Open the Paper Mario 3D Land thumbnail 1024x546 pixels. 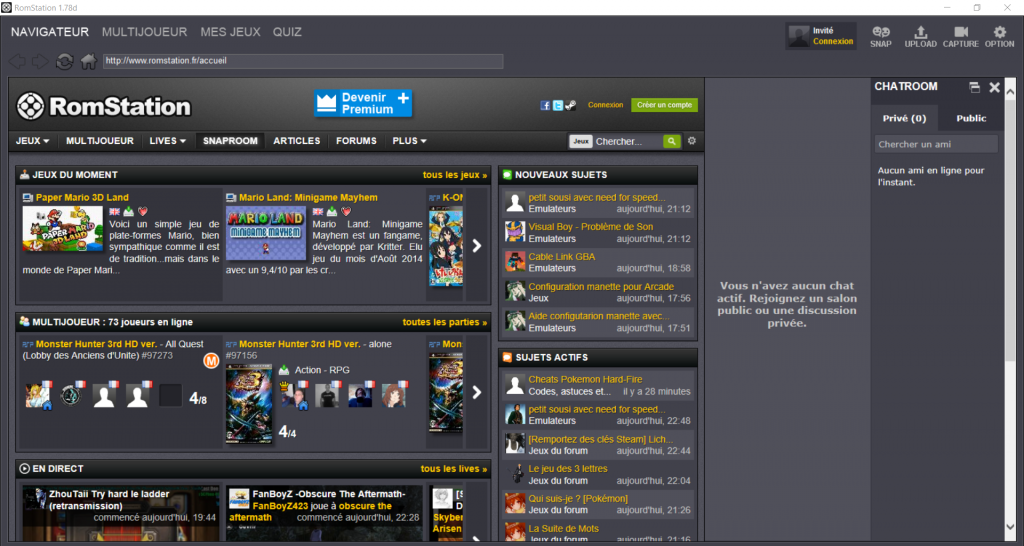(x=62, y=229)
